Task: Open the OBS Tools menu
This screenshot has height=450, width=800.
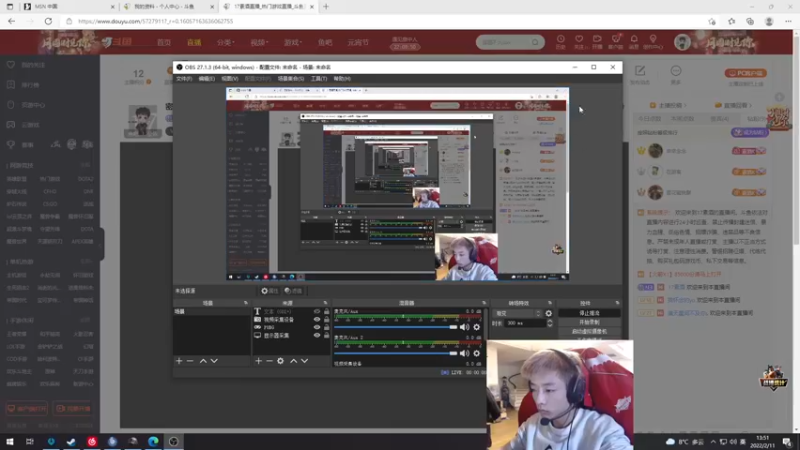Action: tap(319, 79)
